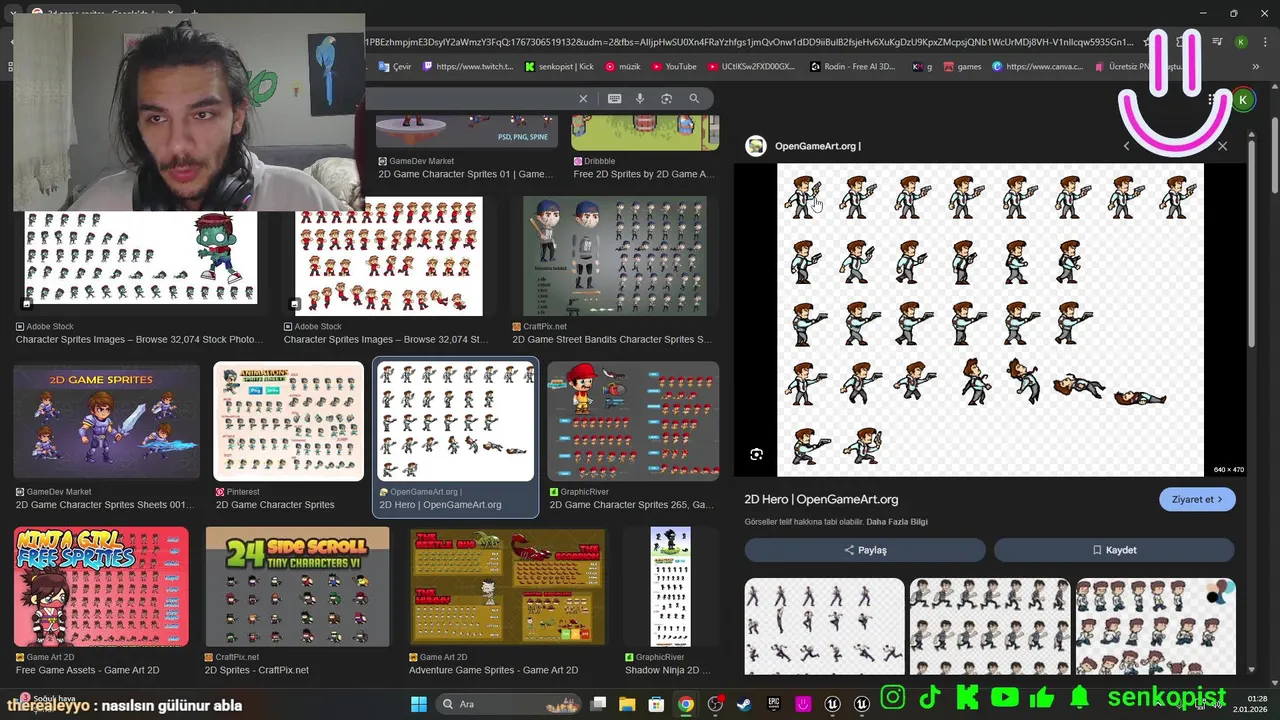Open the Pinterest 2D Game Character Sprites result
The width and height of the screenshot is (1280, 720).
(x=289, y=422)
